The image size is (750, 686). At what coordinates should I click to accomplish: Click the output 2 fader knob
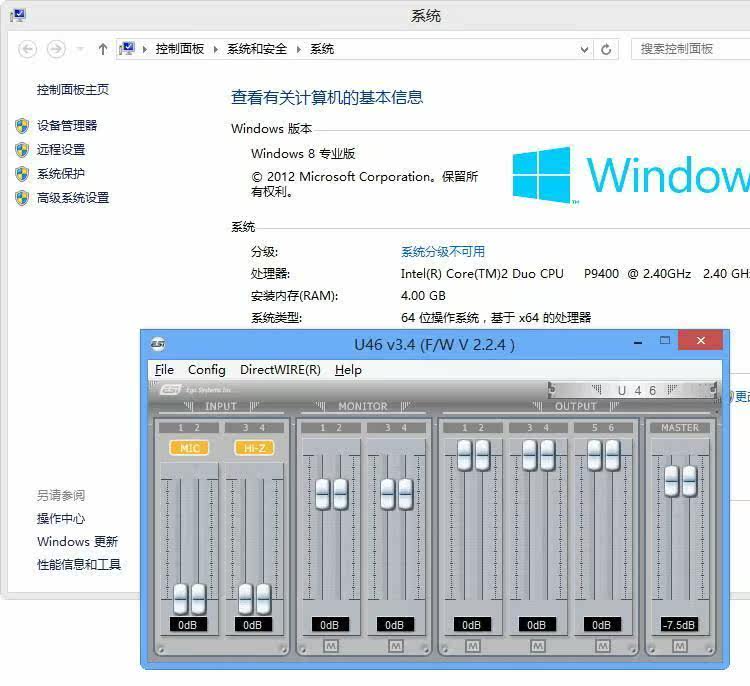click(483, 455)
